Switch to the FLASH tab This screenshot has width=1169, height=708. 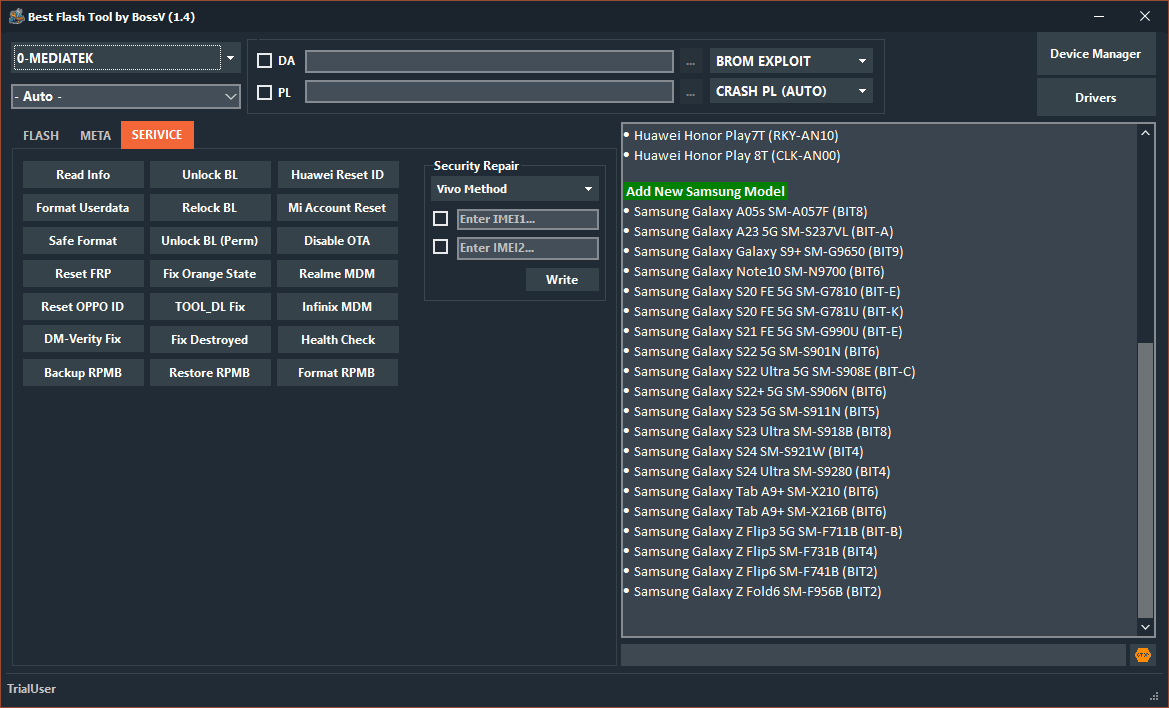click(41, 134)
